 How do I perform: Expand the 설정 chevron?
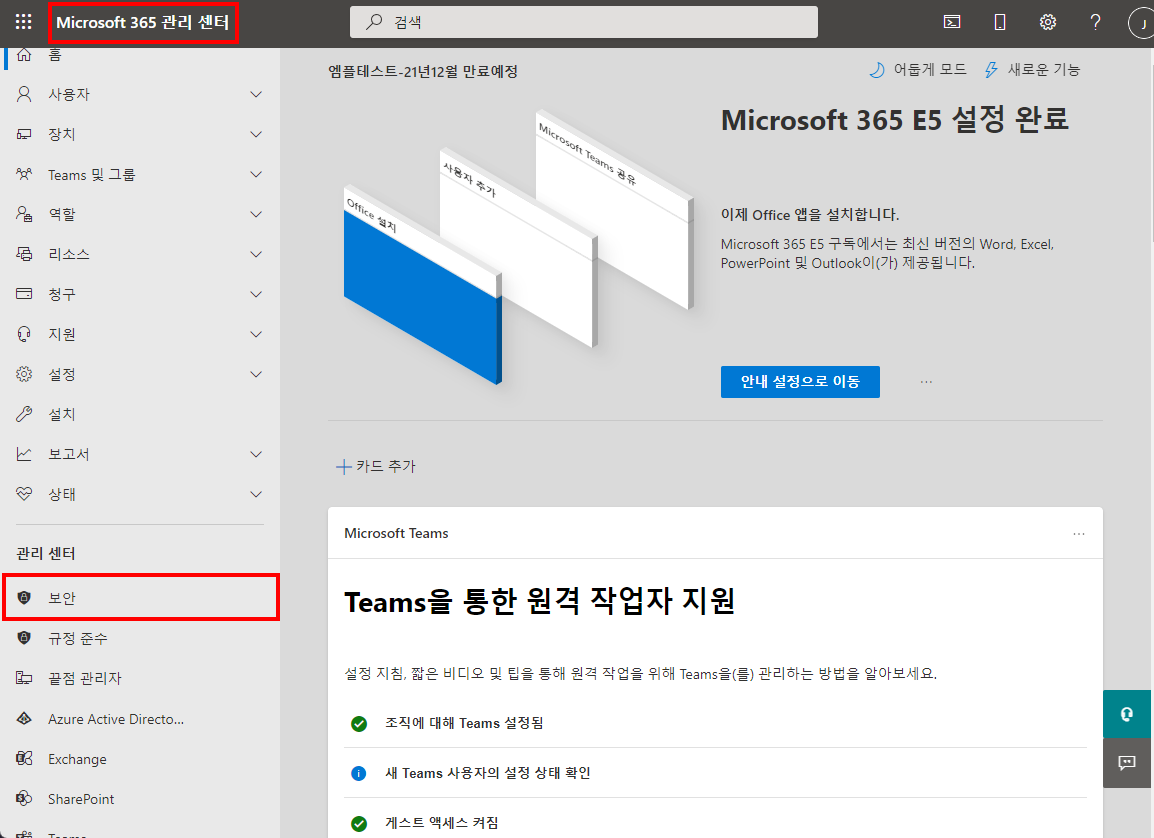pos(256,374)
